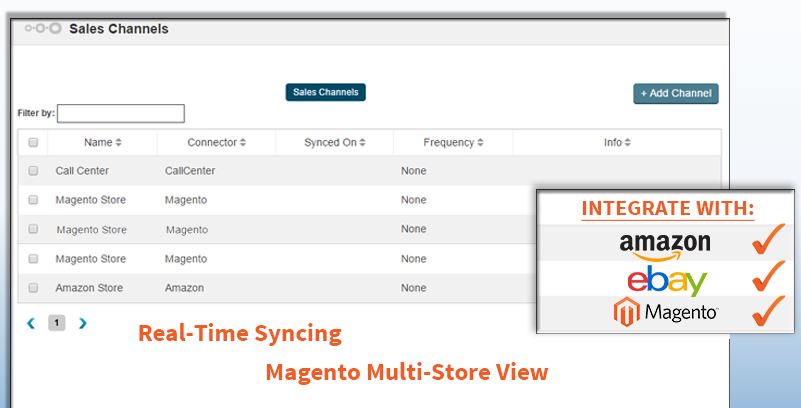Select the Call Center name cell
This screenshot has width=801, height=408.
click(82, 171)
